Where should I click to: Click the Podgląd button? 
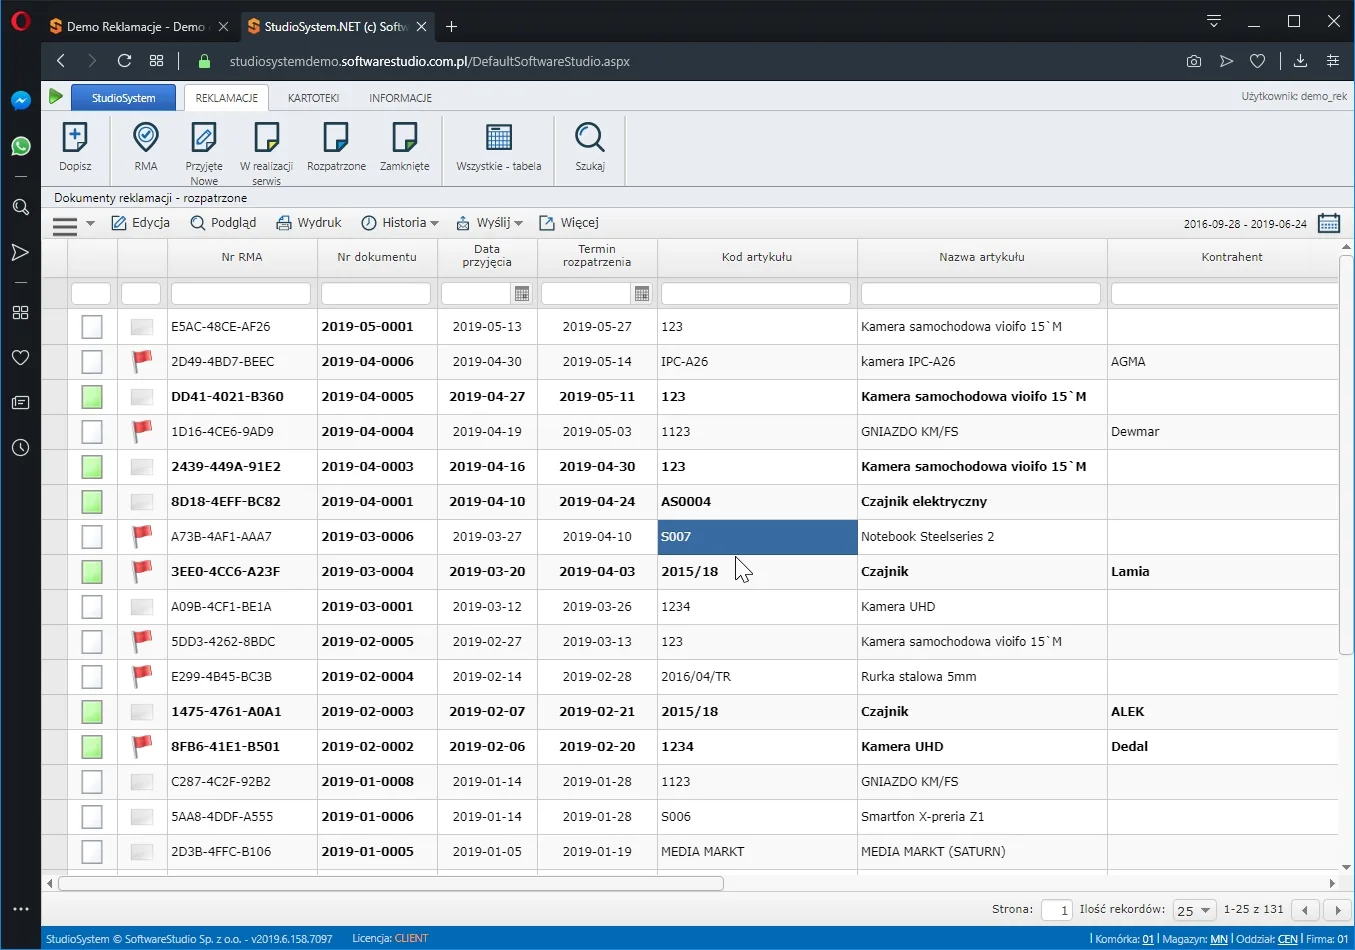pyautogui.click(x=223, y=222)
